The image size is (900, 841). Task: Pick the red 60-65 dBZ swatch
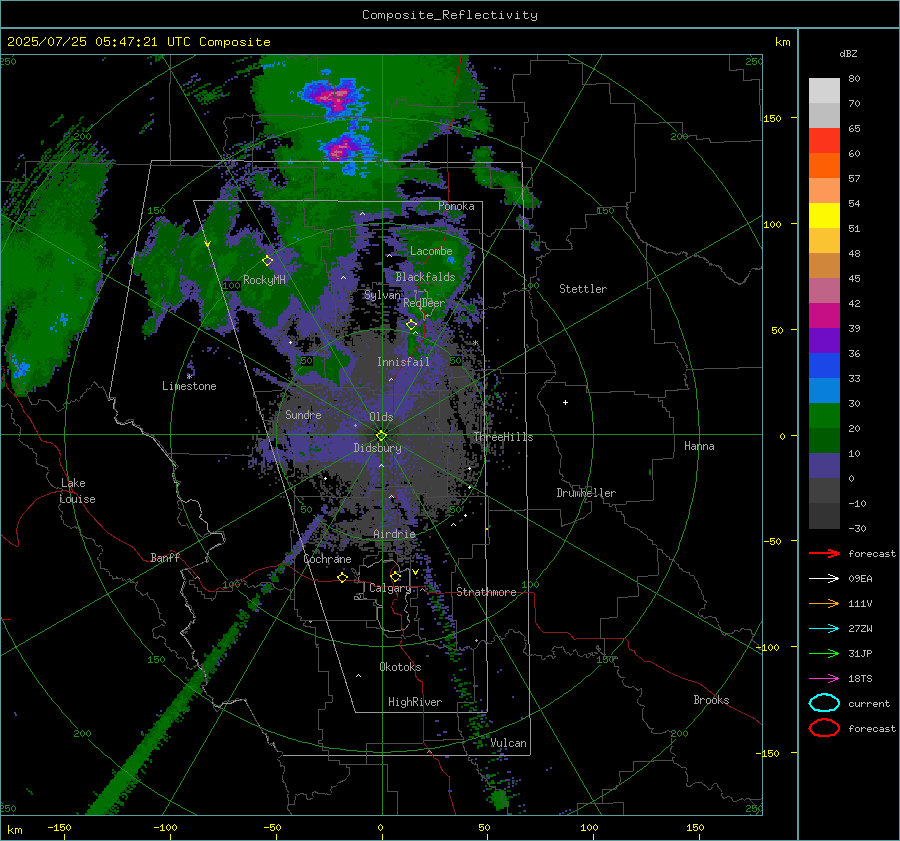click(x=824, y=141)
